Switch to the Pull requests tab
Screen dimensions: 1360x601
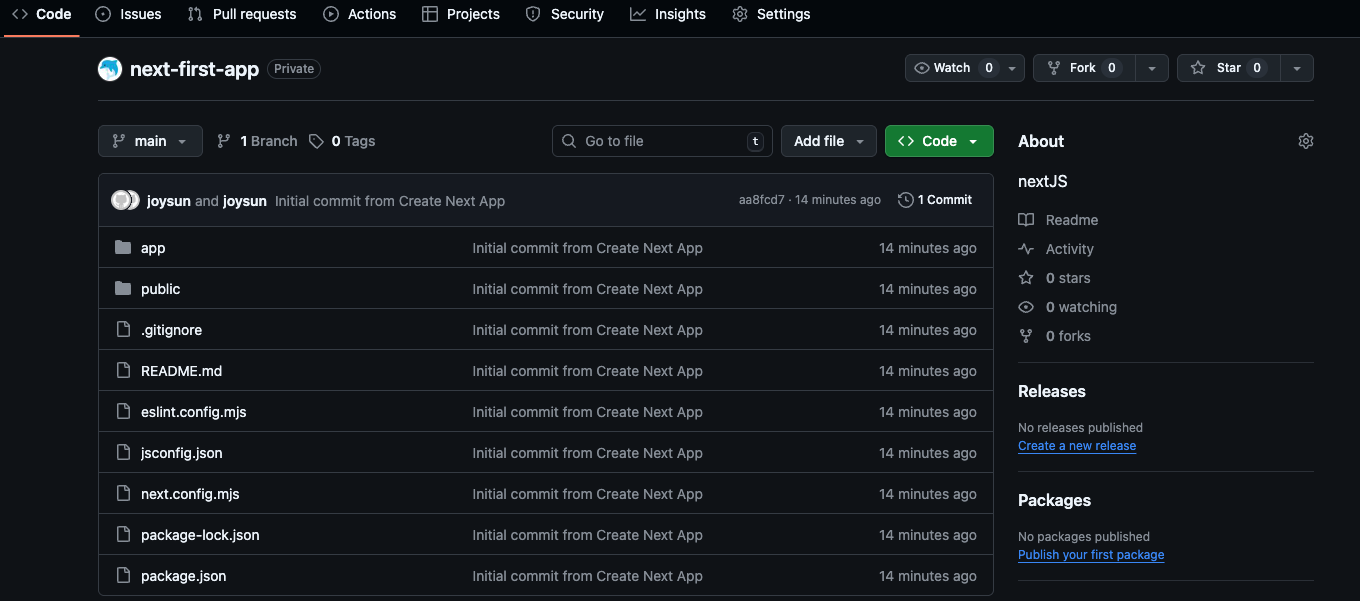242,14
